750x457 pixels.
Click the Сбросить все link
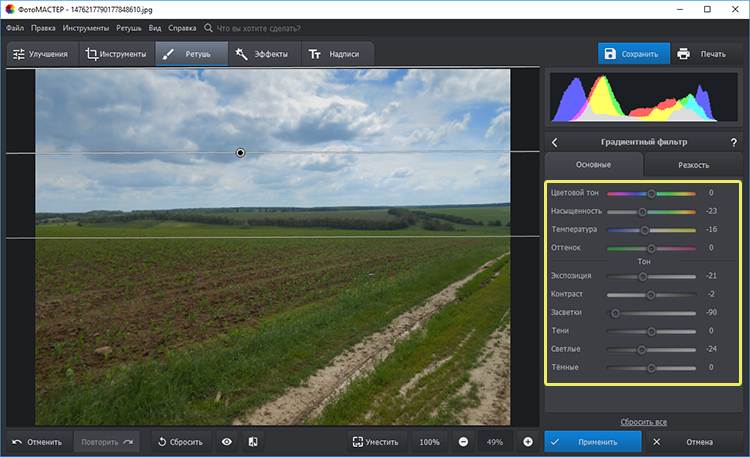[x=643, y=422]
